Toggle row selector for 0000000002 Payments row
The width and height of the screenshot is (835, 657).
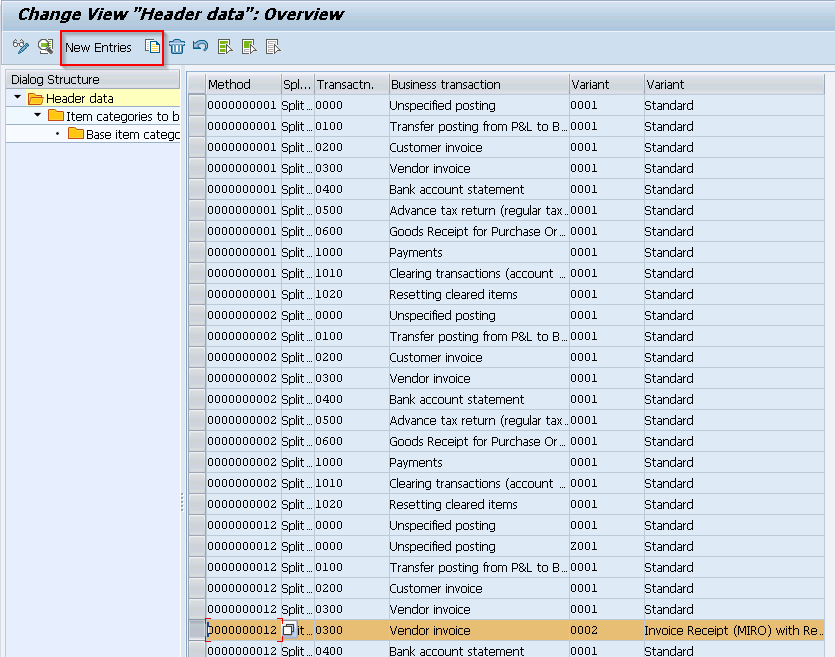[197, 462]
